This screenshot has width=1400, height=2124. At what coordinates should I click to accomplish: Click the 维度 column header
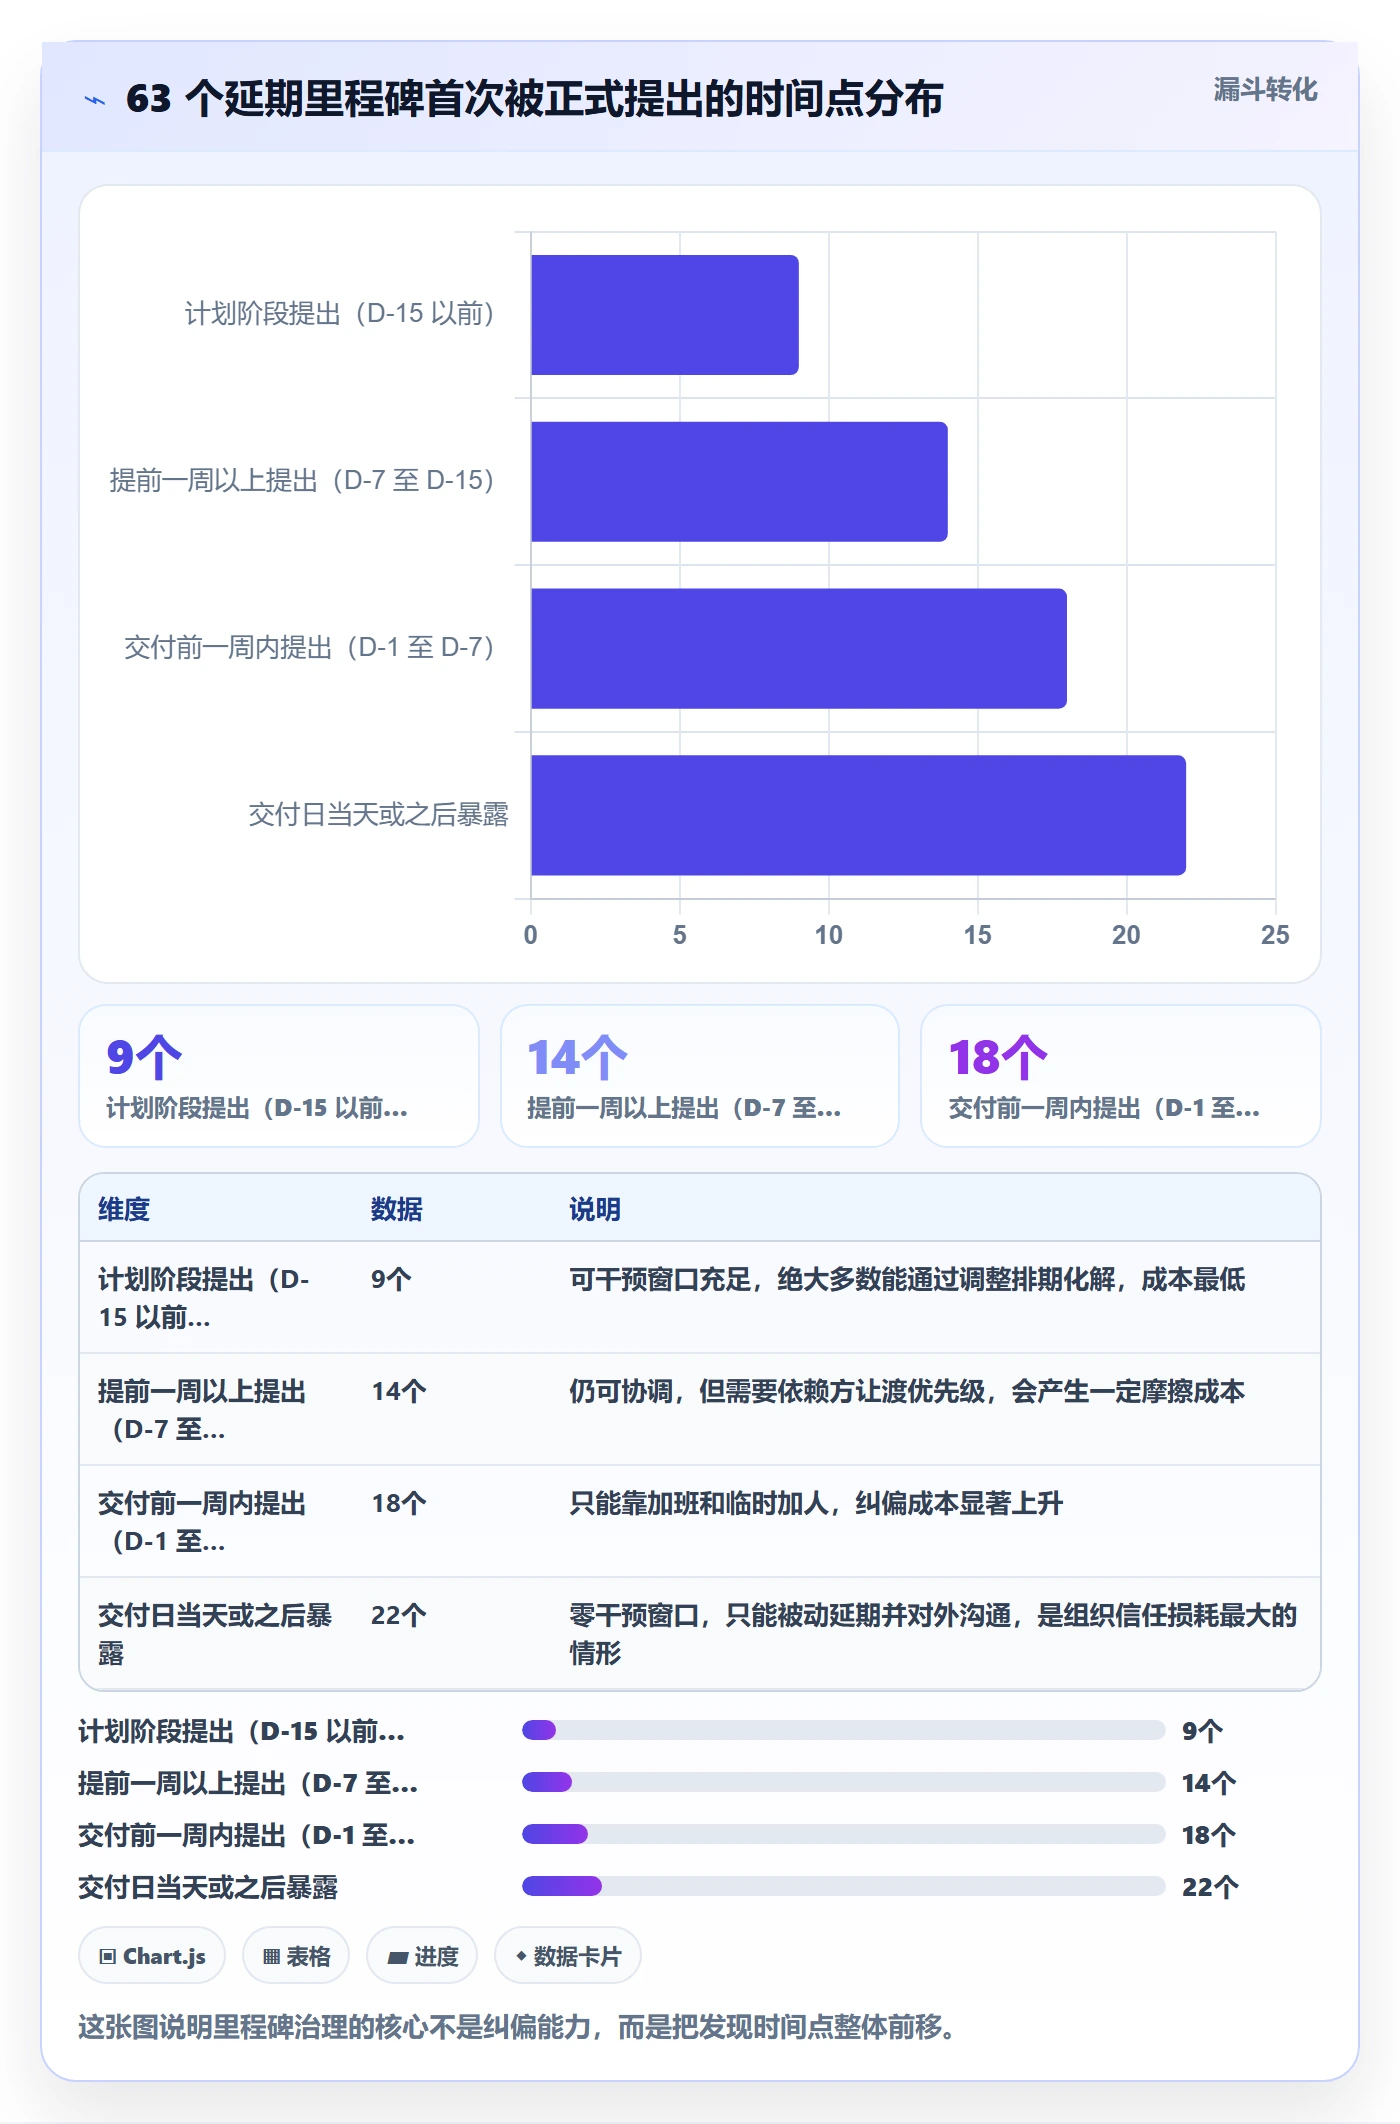[x=124, y=1209]
